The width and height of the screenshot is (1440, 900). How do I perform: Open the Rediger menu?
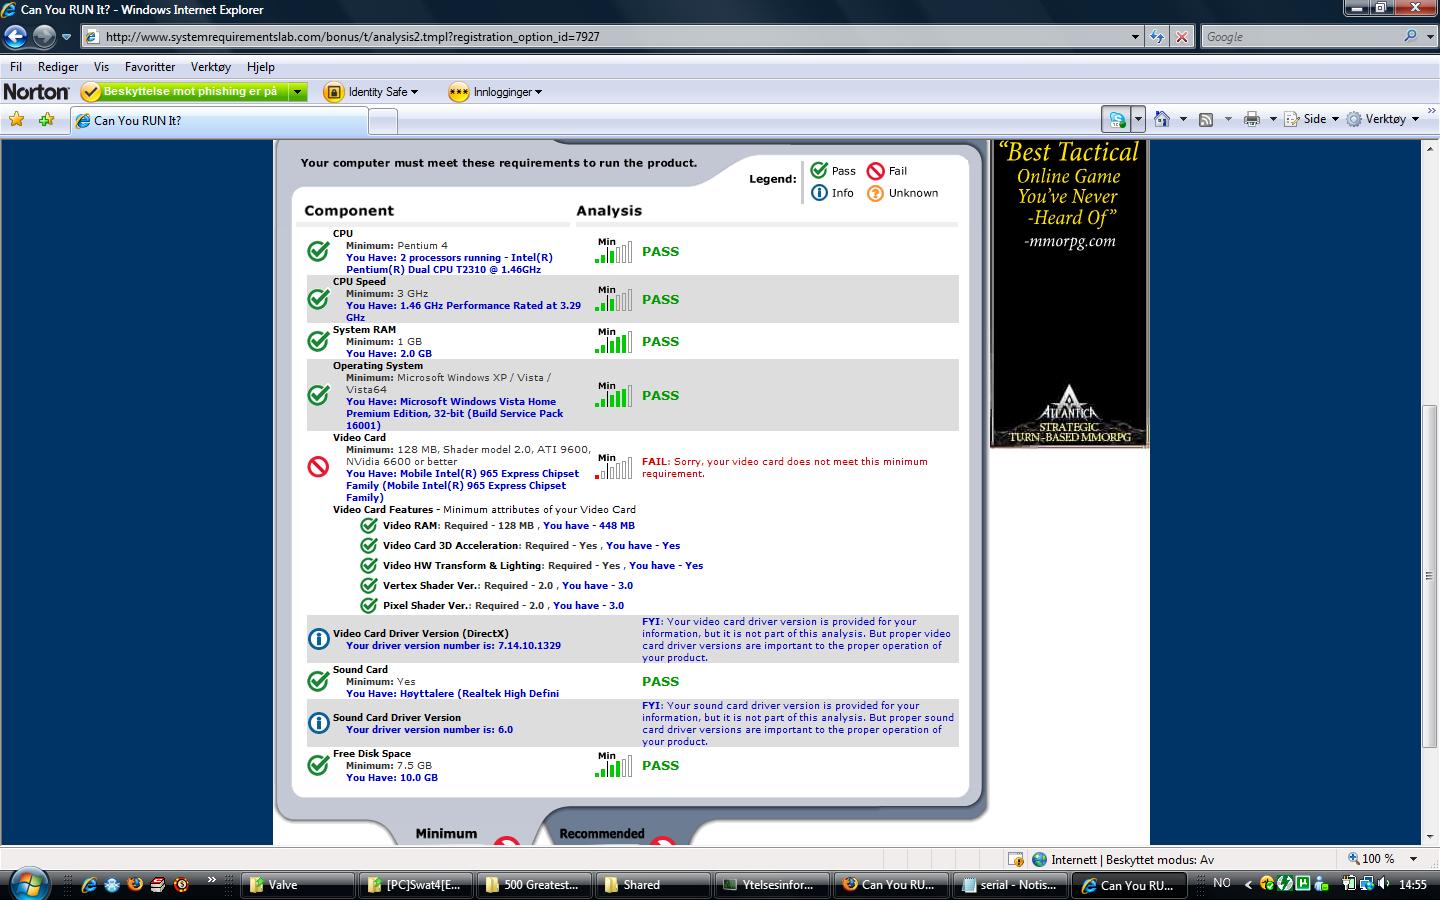click(58, 67)
